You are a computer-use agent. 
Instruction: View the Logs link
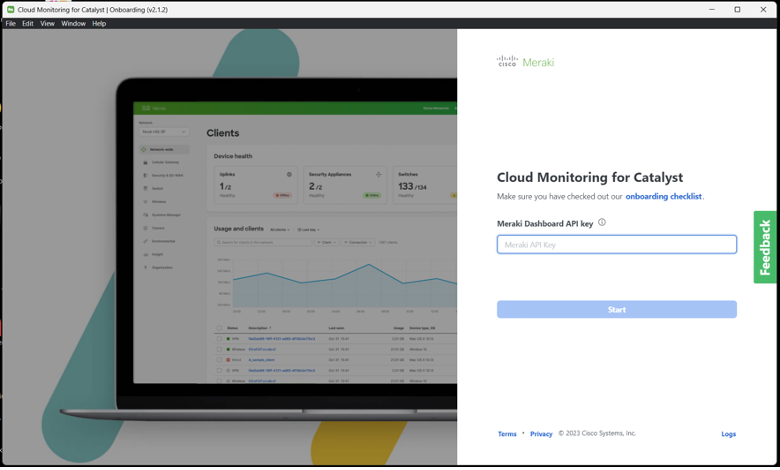[x=728, y=434]
